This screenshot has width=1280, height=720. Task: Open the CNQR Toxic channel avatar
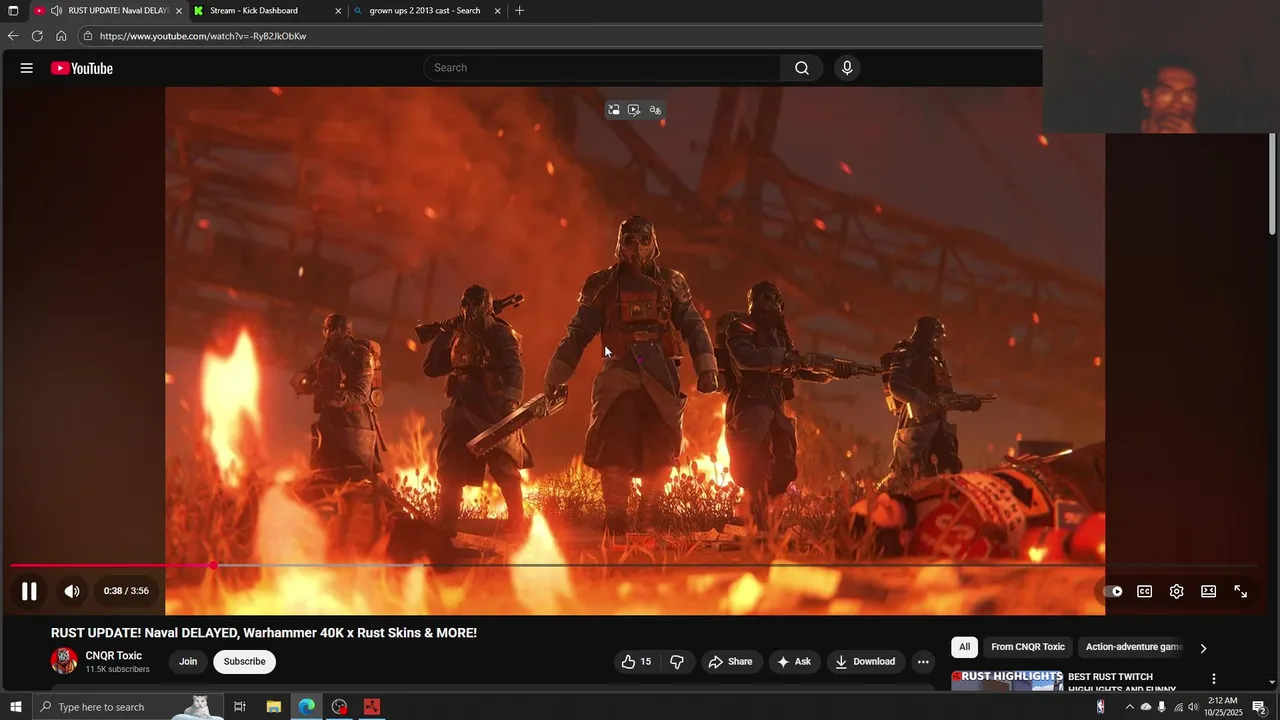click(x=64, y=661)
